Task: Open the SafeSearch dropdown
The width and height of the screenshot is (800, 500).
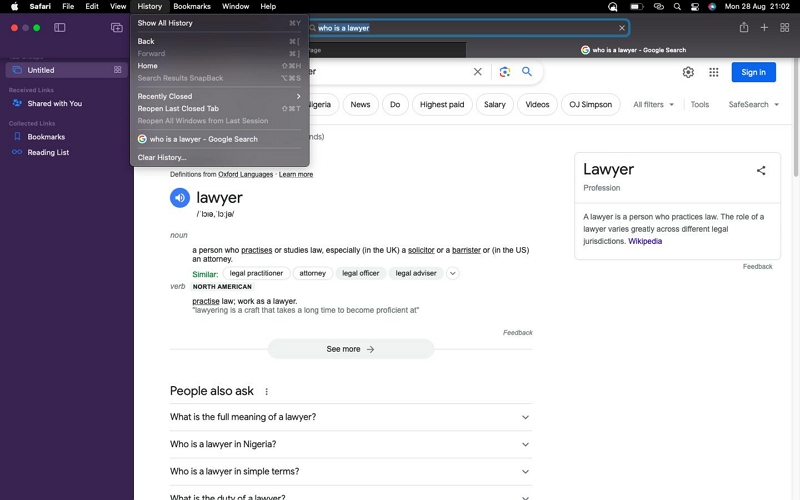Action: 754,104
